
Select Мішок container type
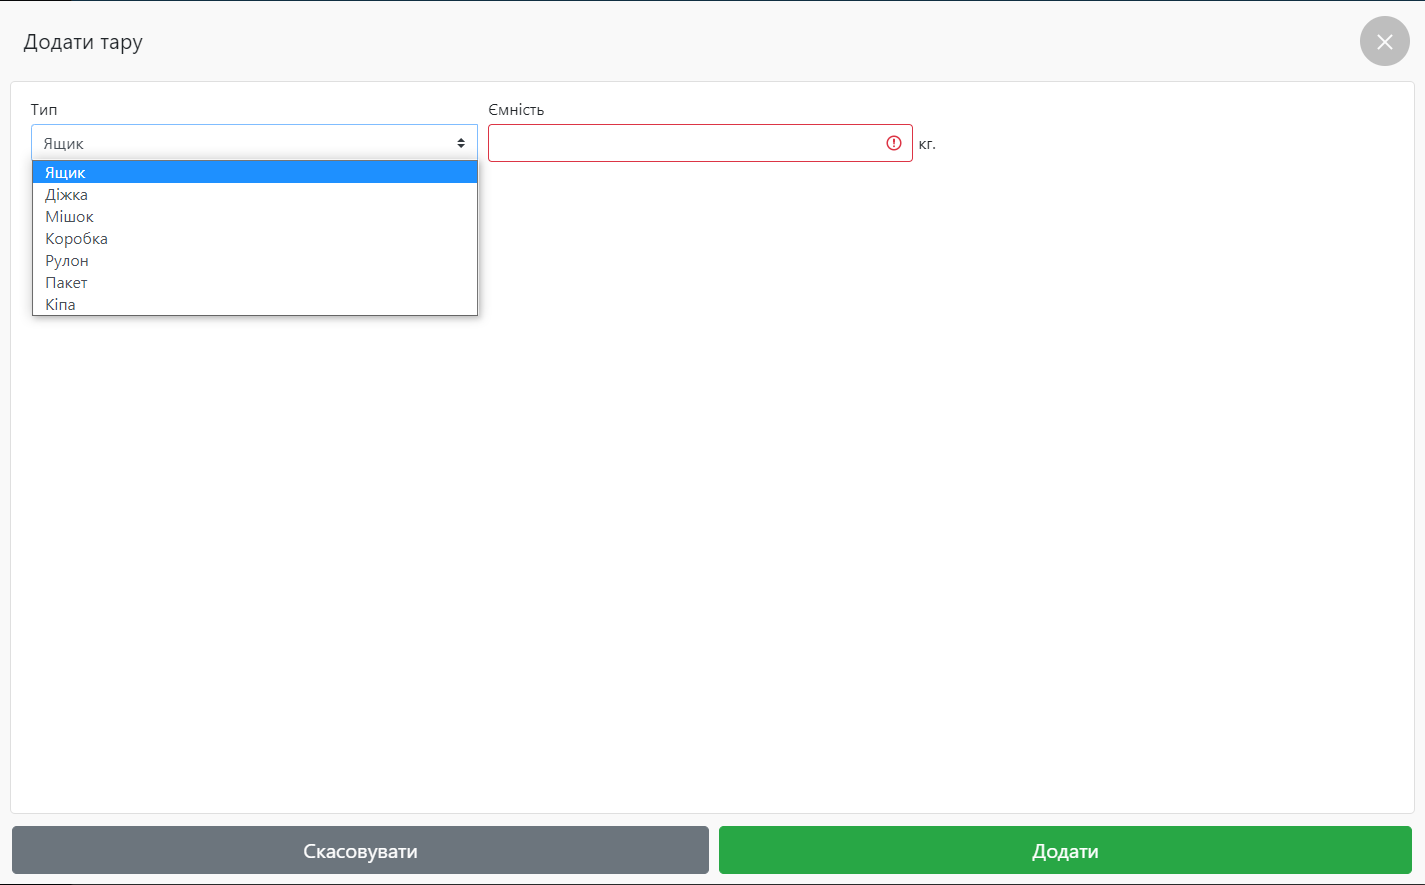[x=254, y=217]
